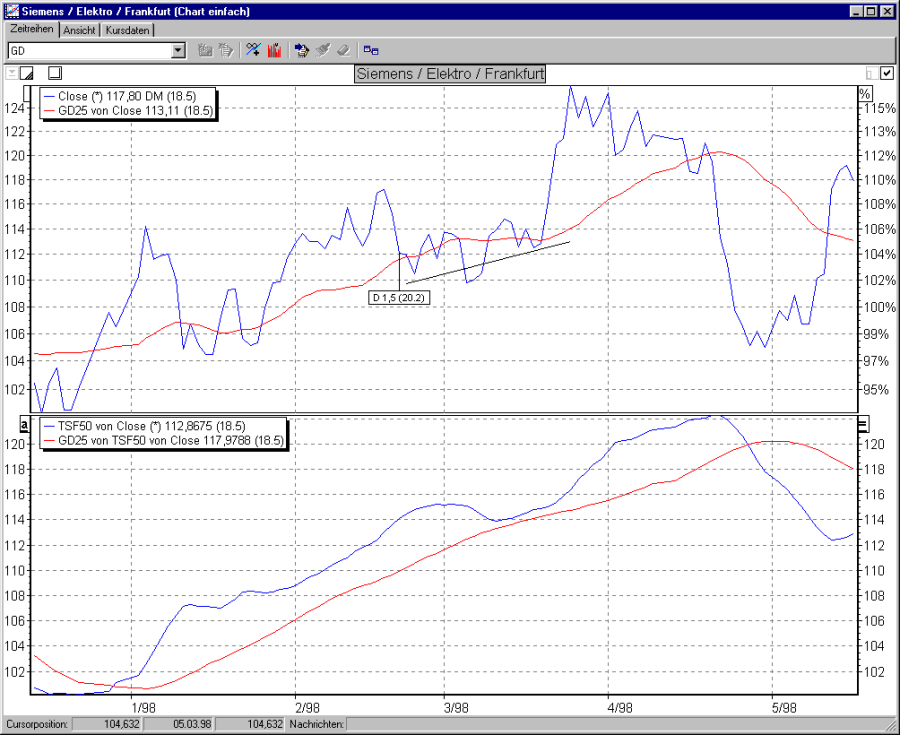Screen dimensions: 900x735
Task: Open the red bar chart display tool
Action: pos(274,49)
